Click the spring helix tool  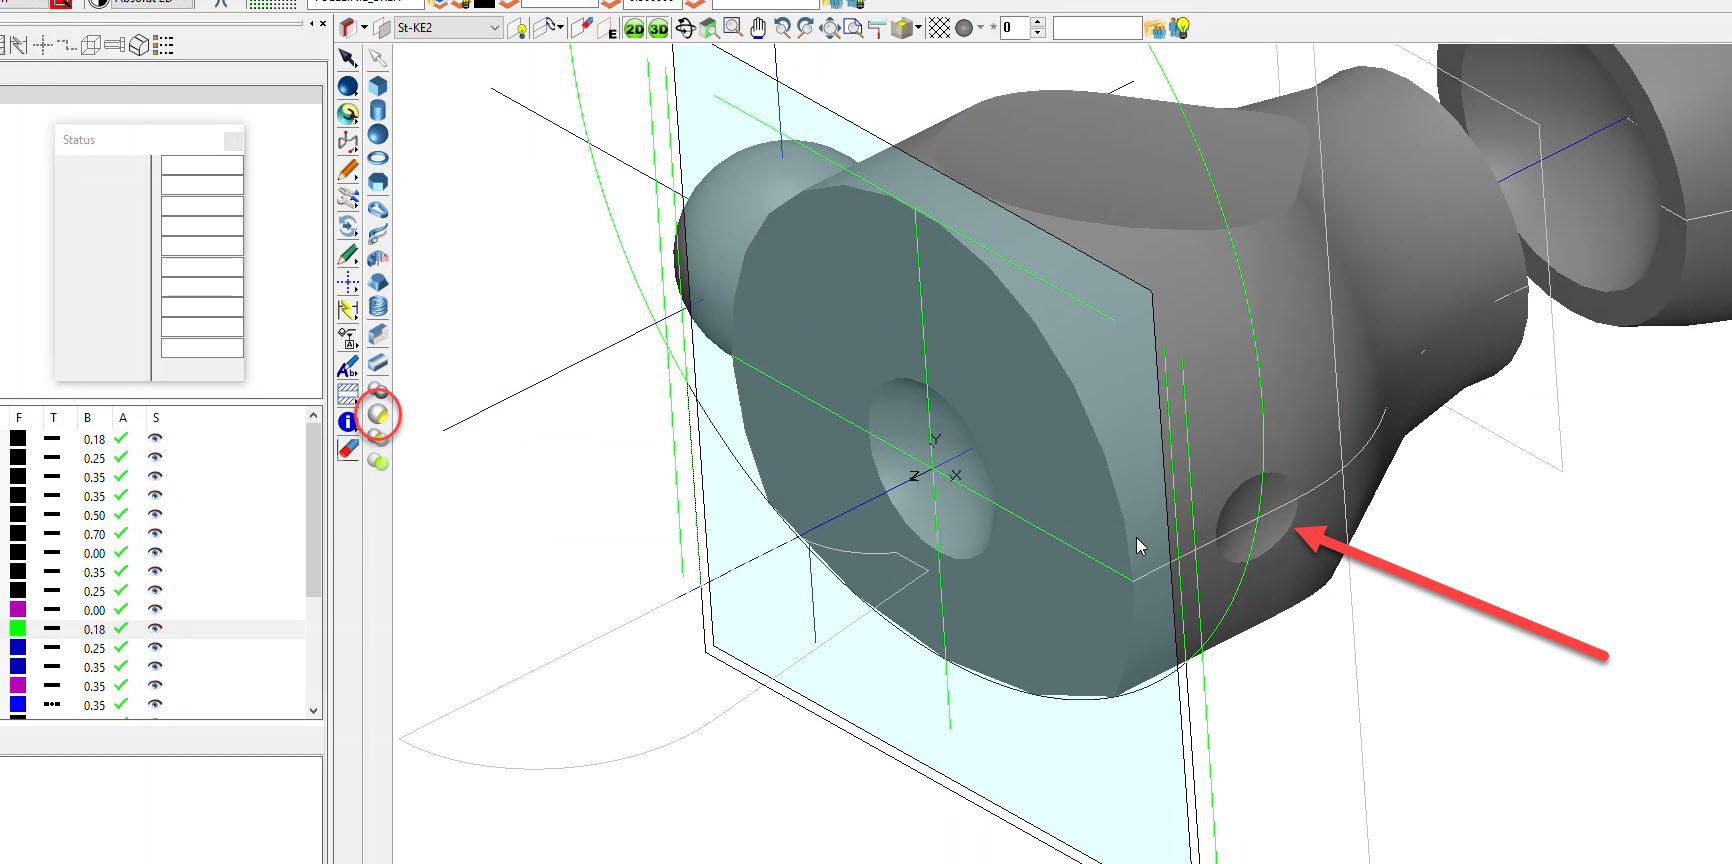pyautogui.click(x=378, y=307)
